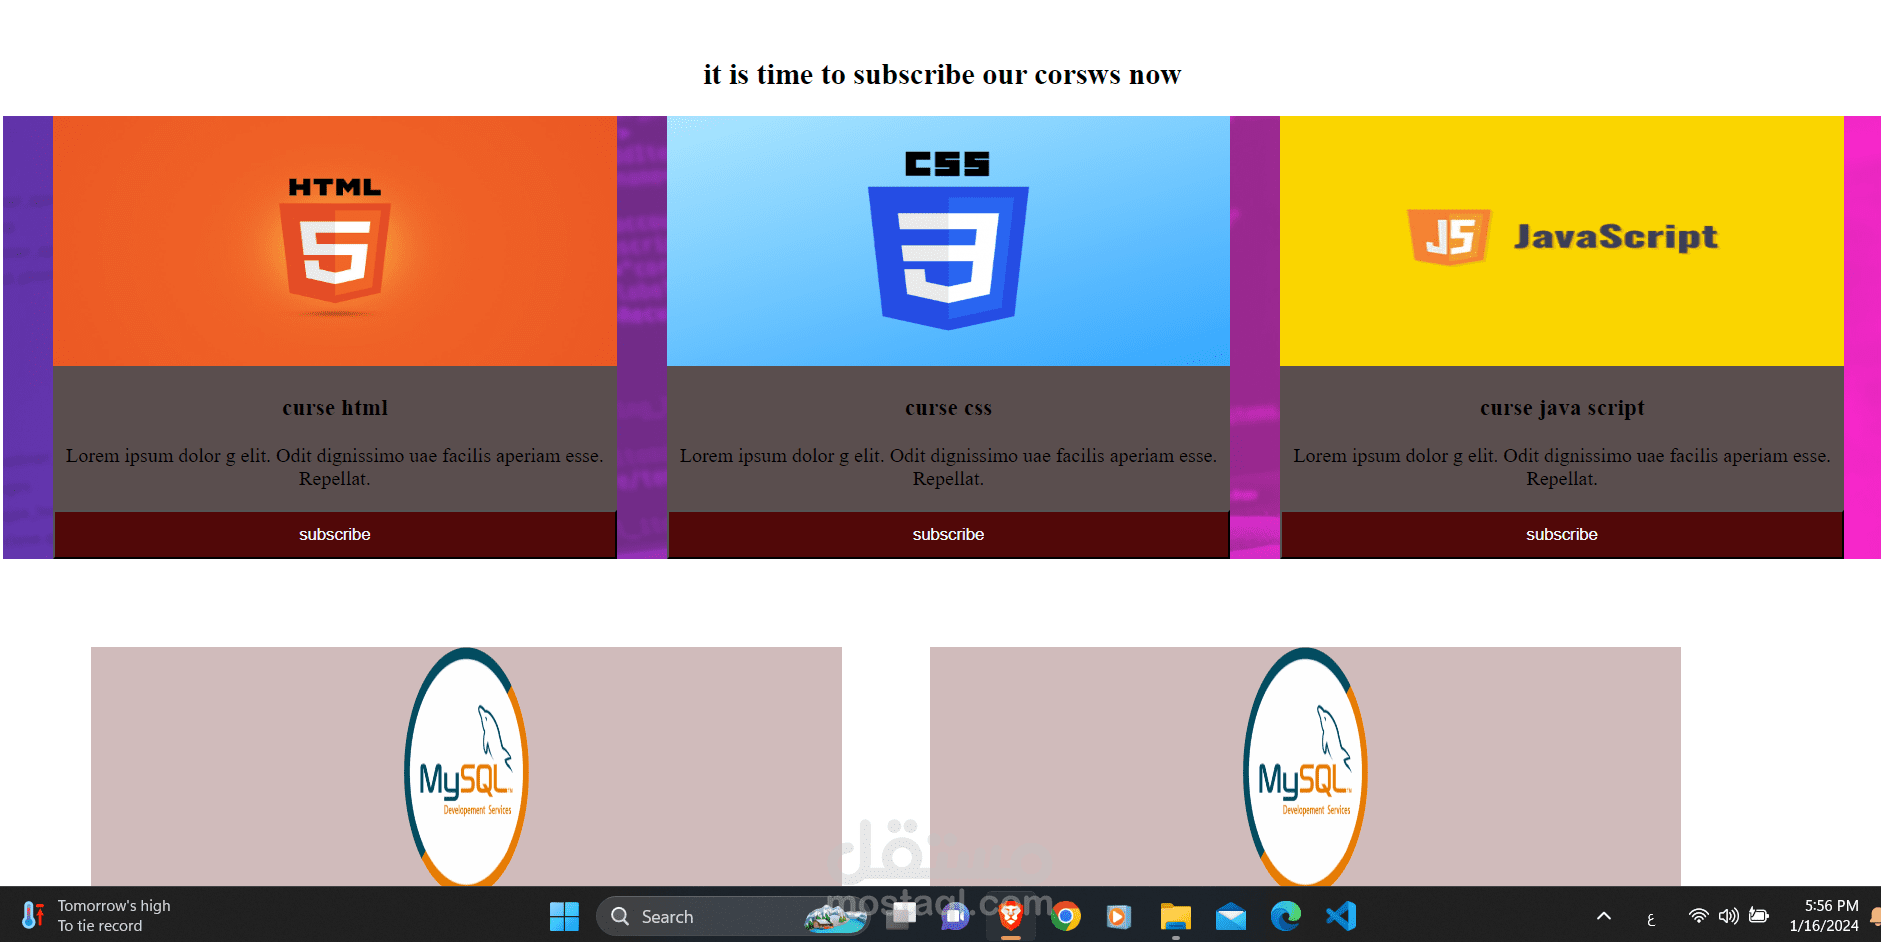Select the "curse html" card title

click(x=335, y=408)
